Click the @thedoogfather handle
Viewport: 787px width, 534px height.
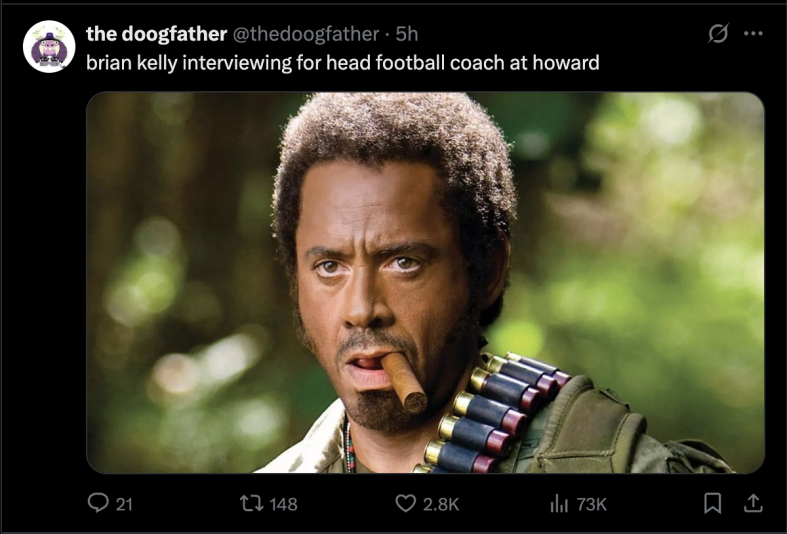coord(306,34)
